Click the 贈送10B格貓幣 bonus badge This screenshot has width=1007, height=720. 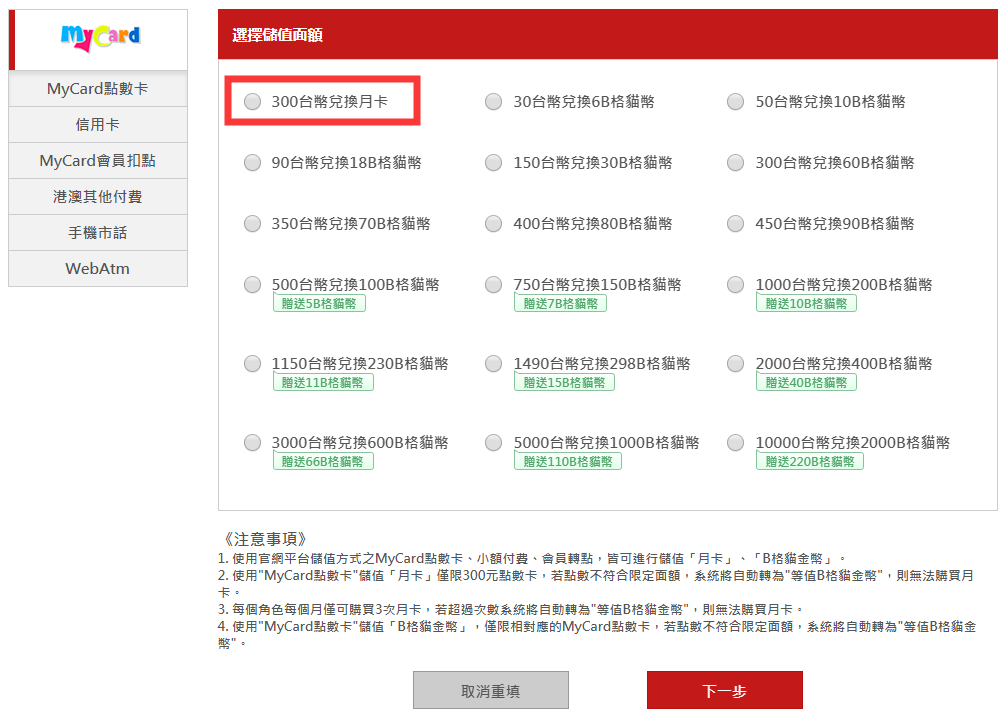(807, 303)
